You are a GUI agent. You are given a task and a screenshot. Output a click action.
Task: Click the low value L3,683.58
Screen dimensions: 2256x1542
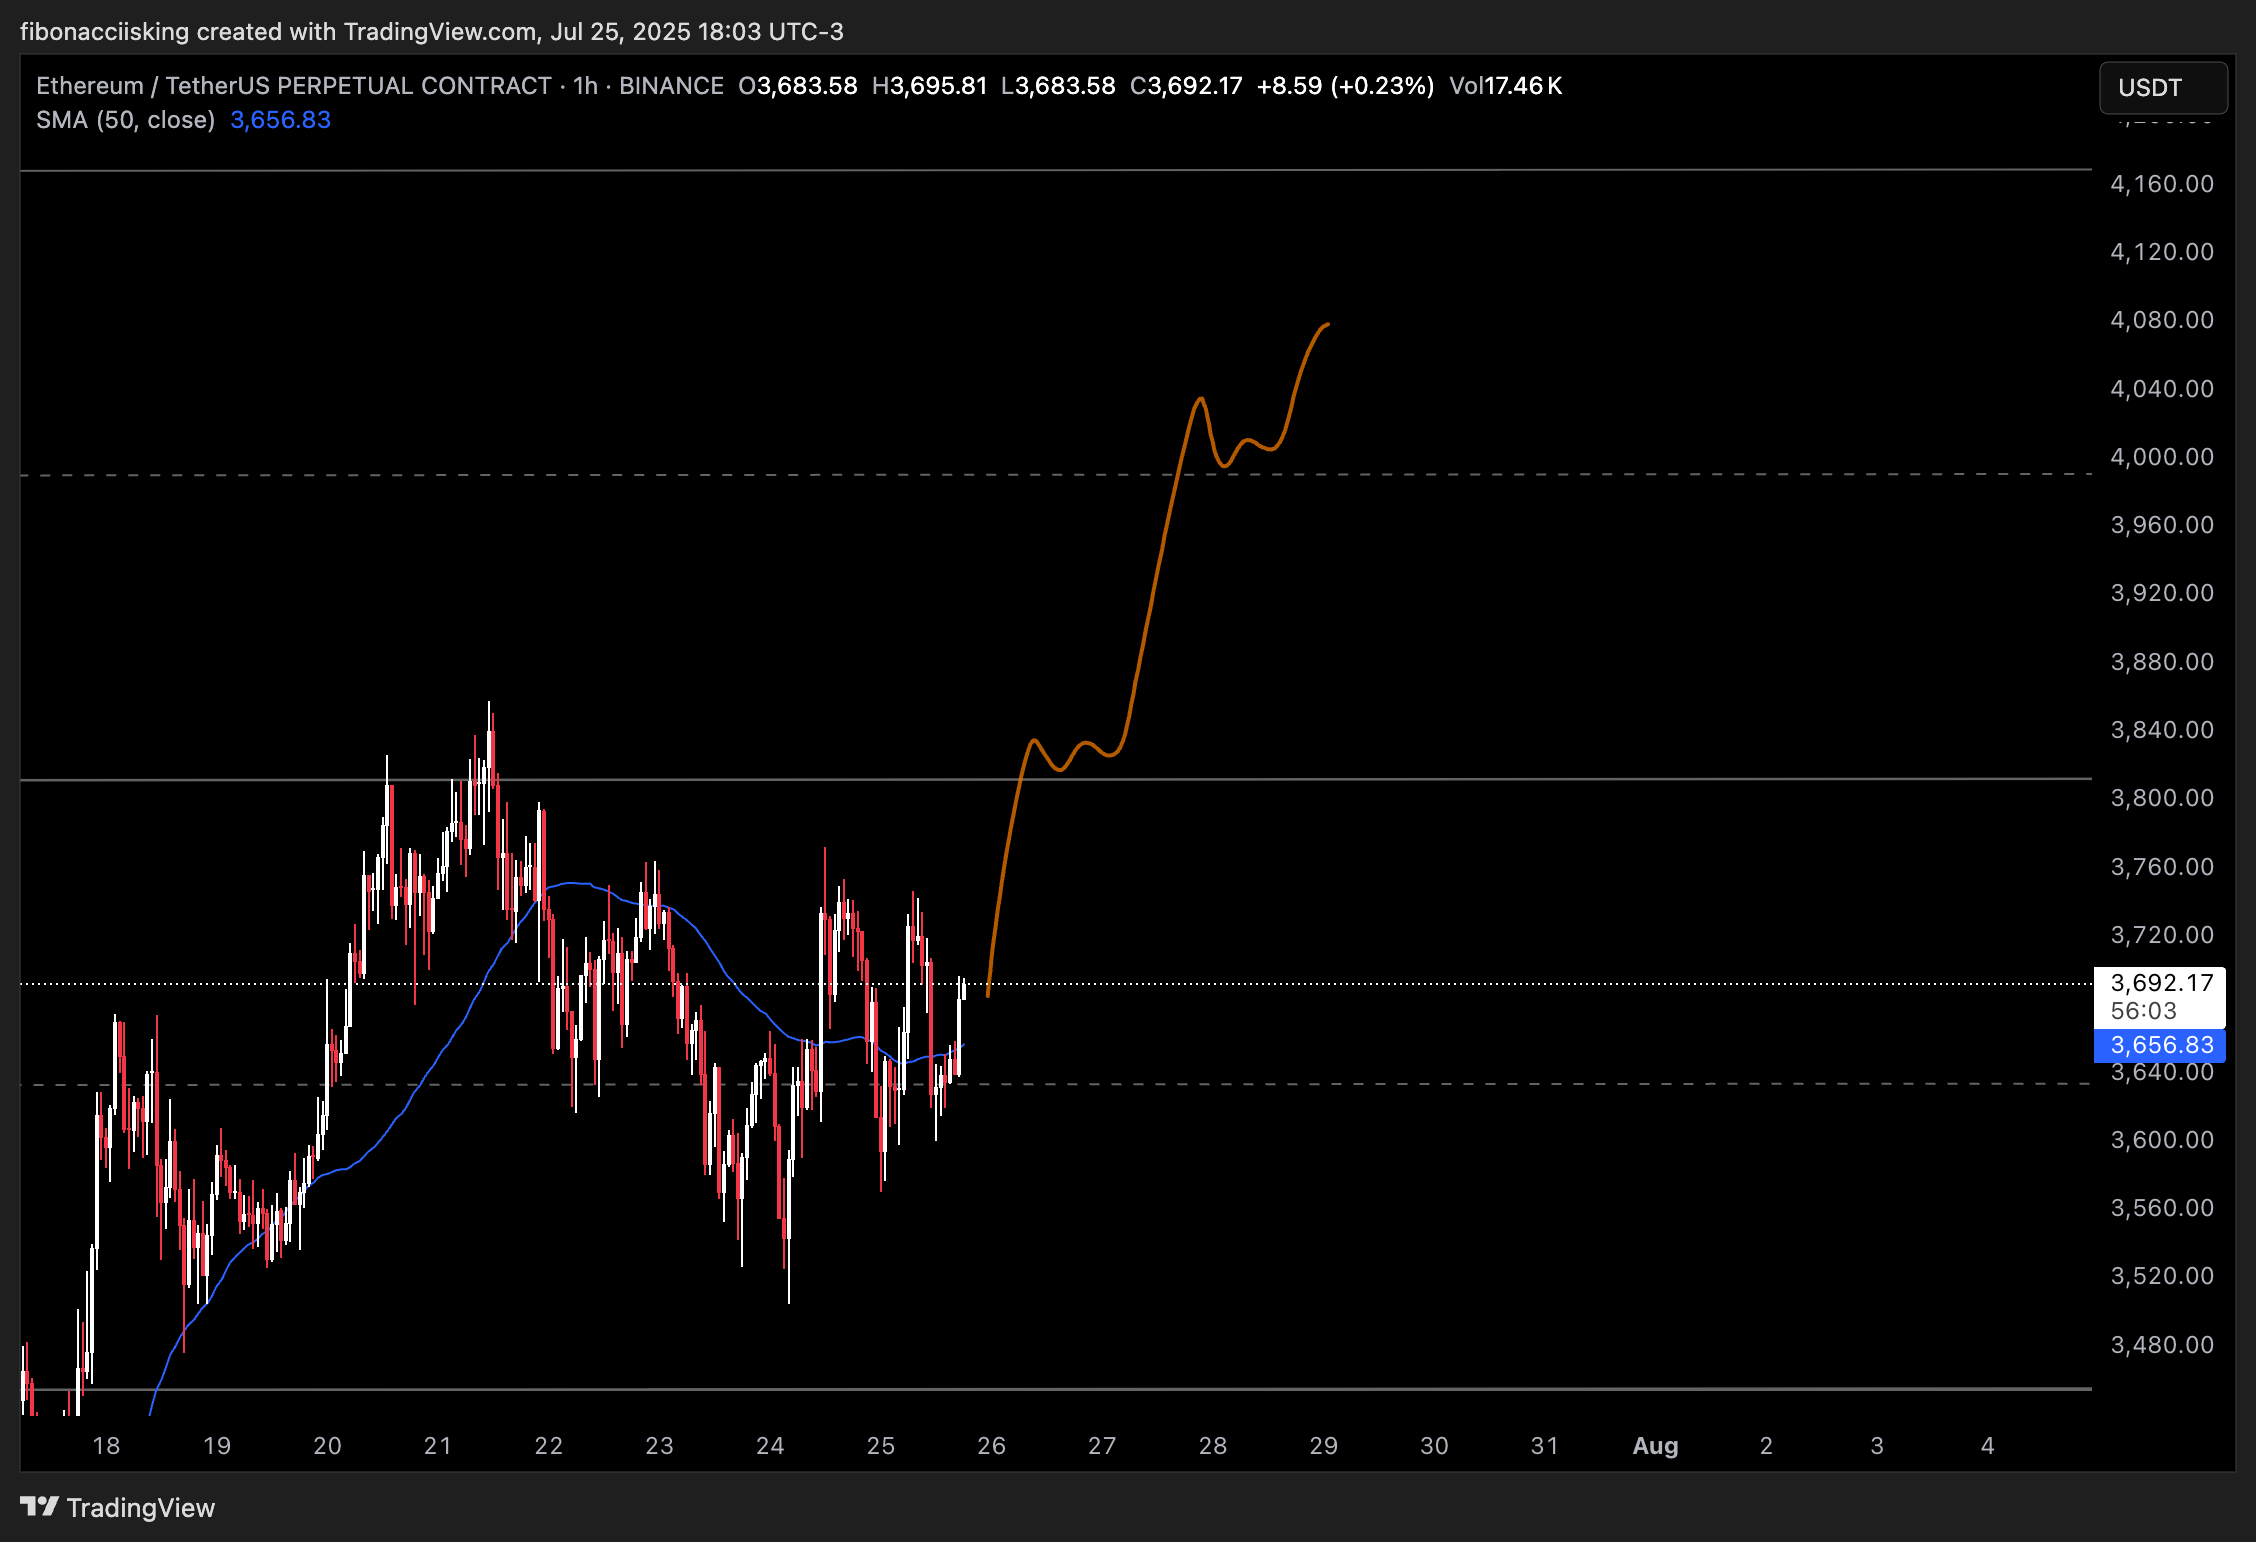tap(1058, 86)
